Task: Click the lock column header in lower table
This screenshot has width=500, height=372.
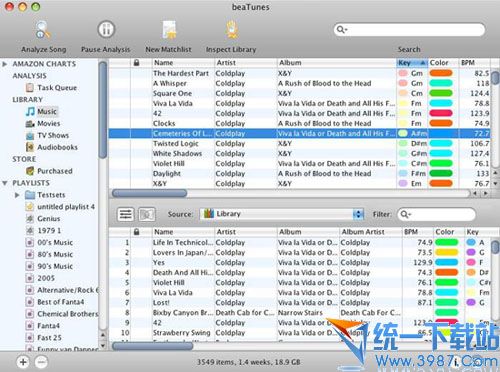Action: pos(136,232)
